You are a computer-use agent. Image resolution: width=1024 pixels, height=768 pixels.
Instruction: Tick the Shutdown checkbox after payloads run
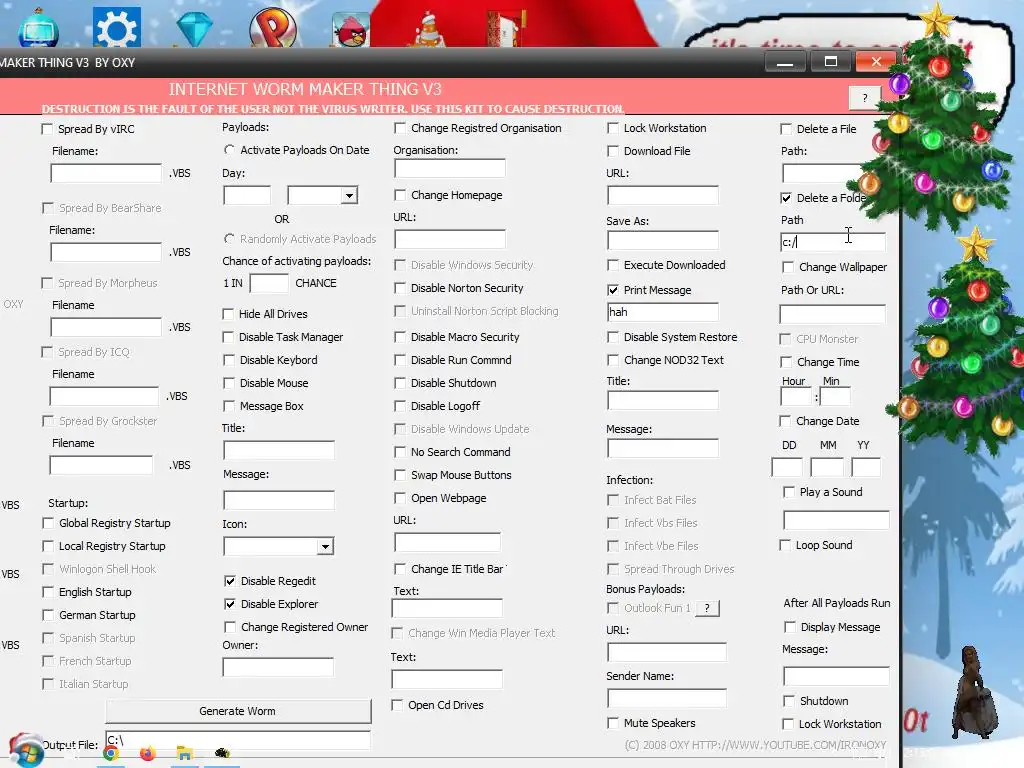[789, 701]
